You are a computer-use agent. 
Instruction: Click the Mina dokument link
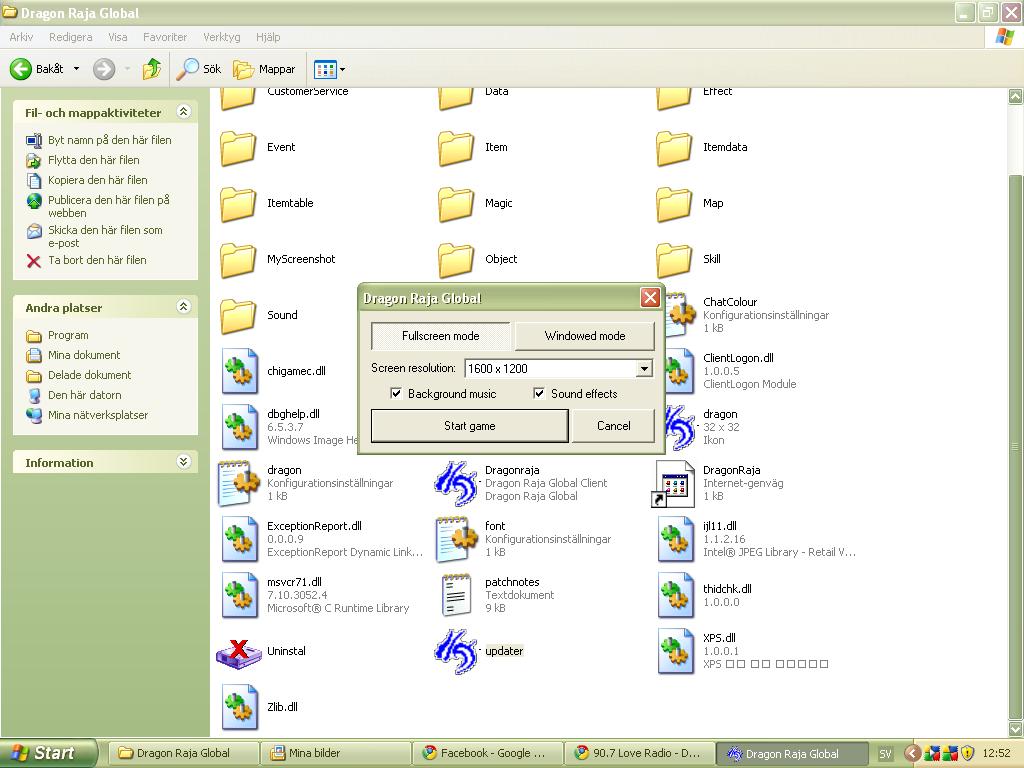84,355
